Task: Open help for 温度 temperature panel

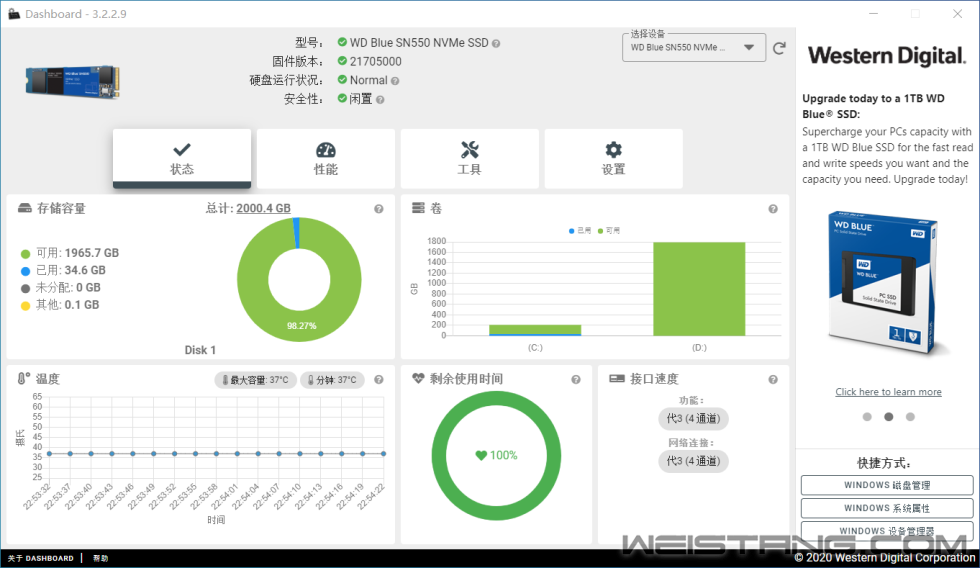Action: [x=379, y=380]
